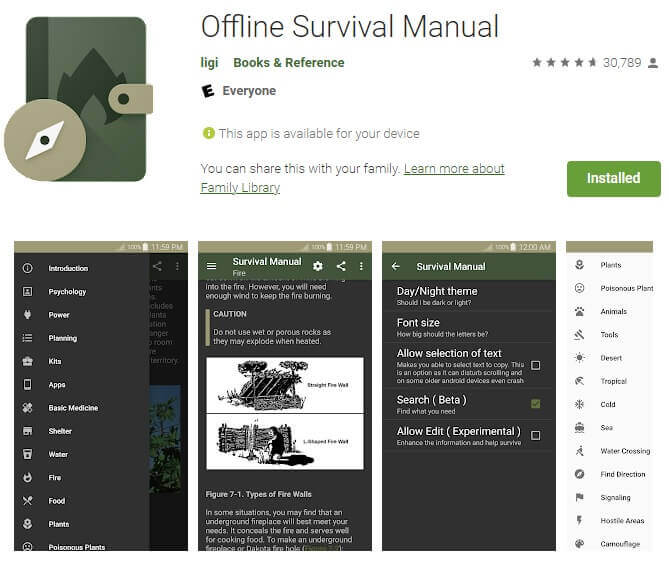Image resolution: width=669 pixels, height=561 pixels.
Task: Select Psychology icon in drawer
Action: [27, 291]
